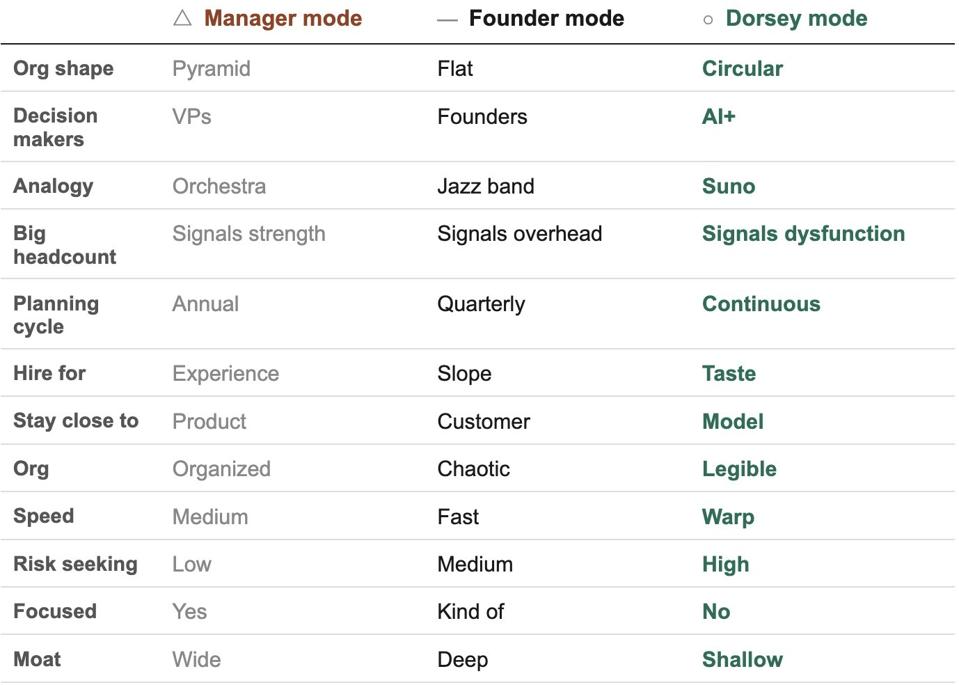
Task: Click Warp in the Speed row
Action: click(727, 517)
